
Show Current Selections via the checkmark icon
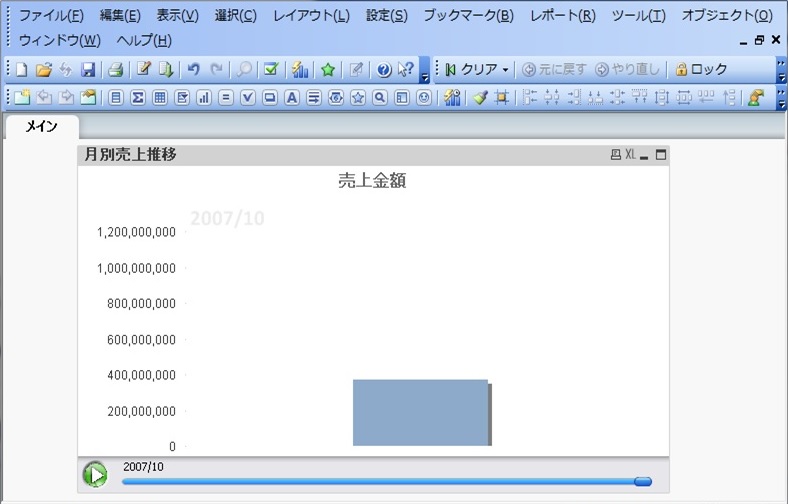tap(271, 69)
